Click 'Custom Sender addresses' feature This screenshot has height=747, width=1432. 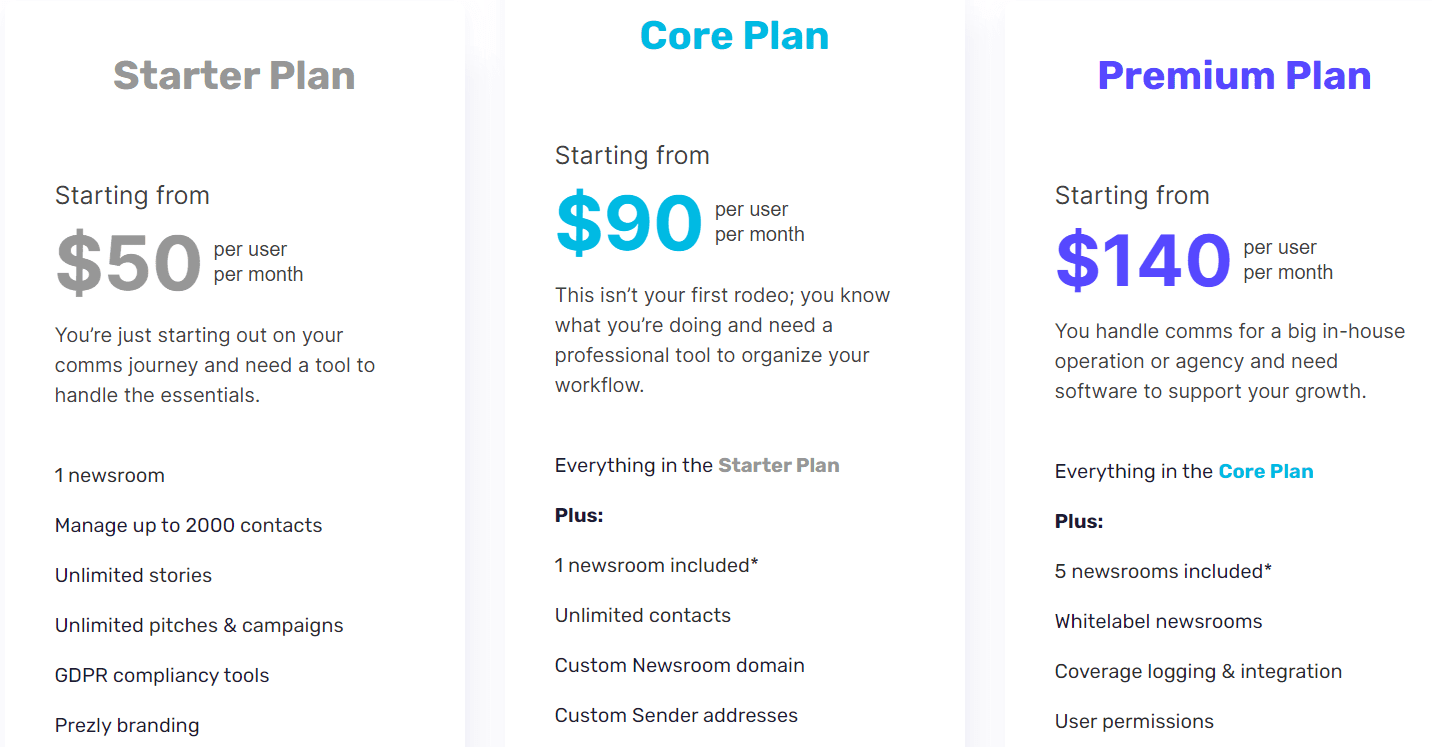[677, 715]
